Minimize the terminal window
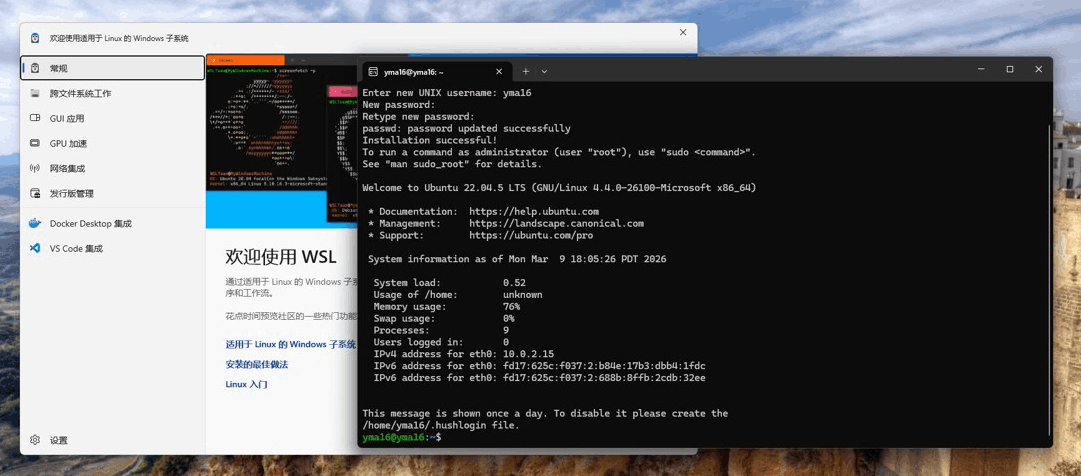1081x476 pixels. click(x=981, y=69)
